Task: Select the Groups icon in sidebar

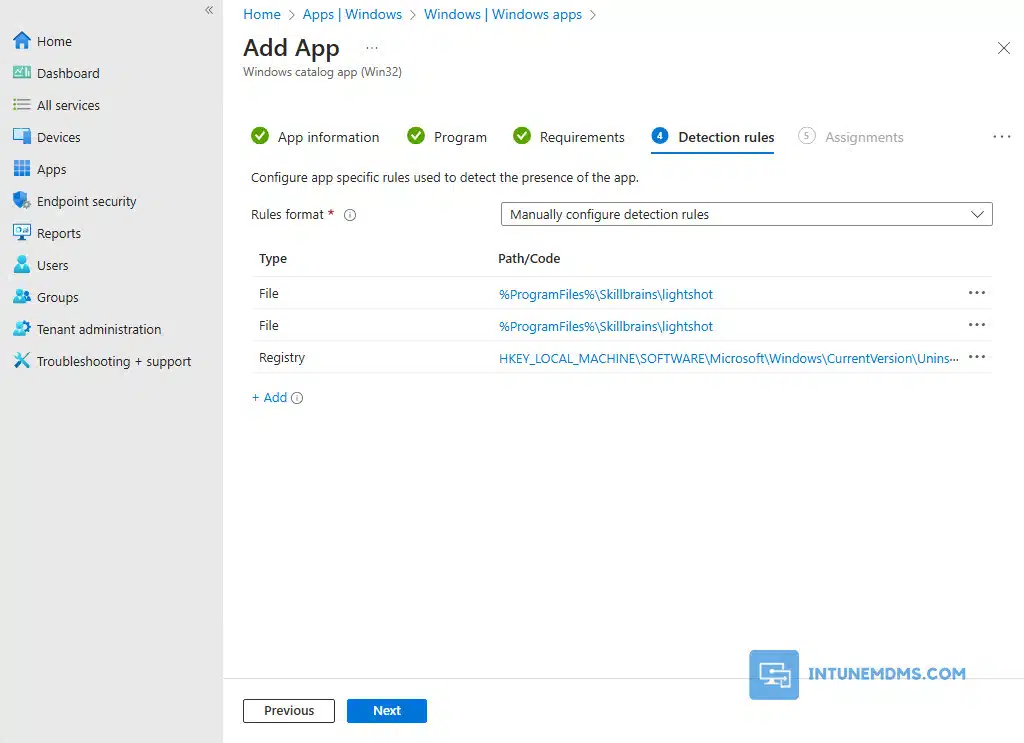Action: pos(21,297)
